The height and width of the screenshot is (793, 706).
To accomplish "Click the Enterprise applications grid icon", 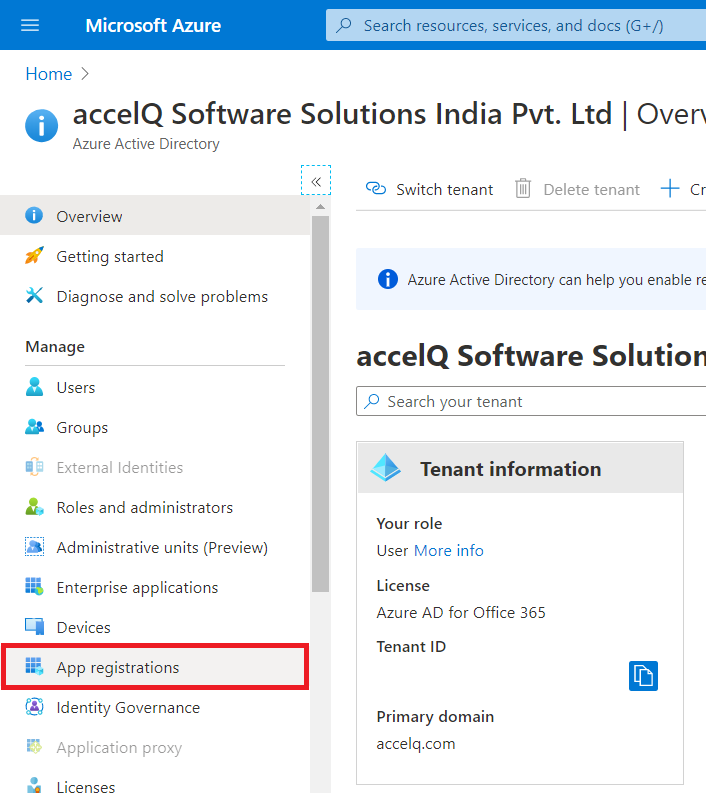I will [x=34, y=586].
